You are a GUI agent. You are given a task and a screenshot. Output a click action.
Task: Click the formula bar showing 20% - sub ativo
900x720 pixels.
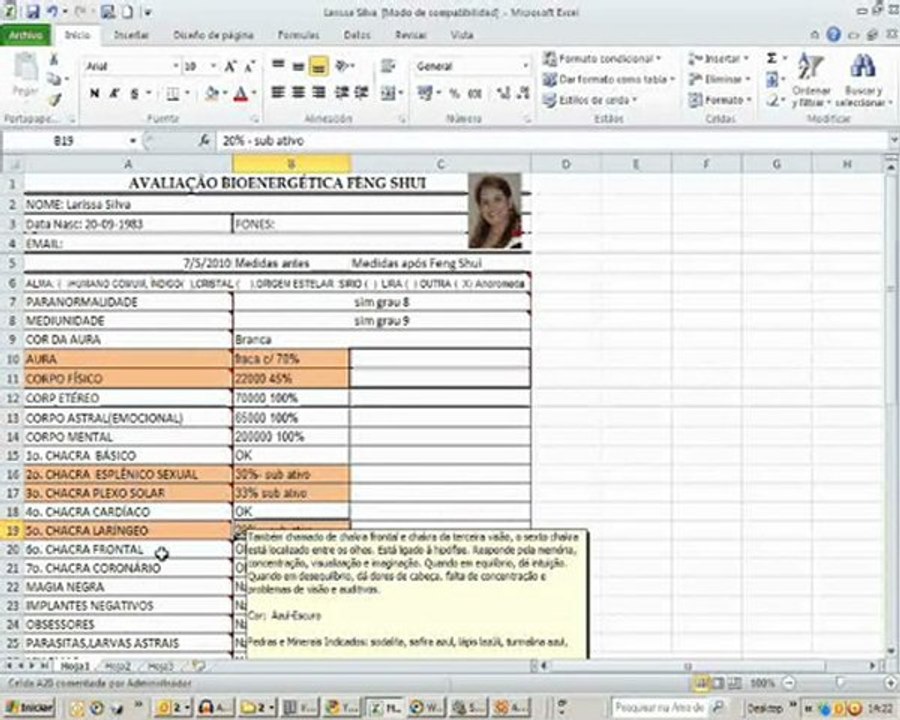[x=553, y=141]
